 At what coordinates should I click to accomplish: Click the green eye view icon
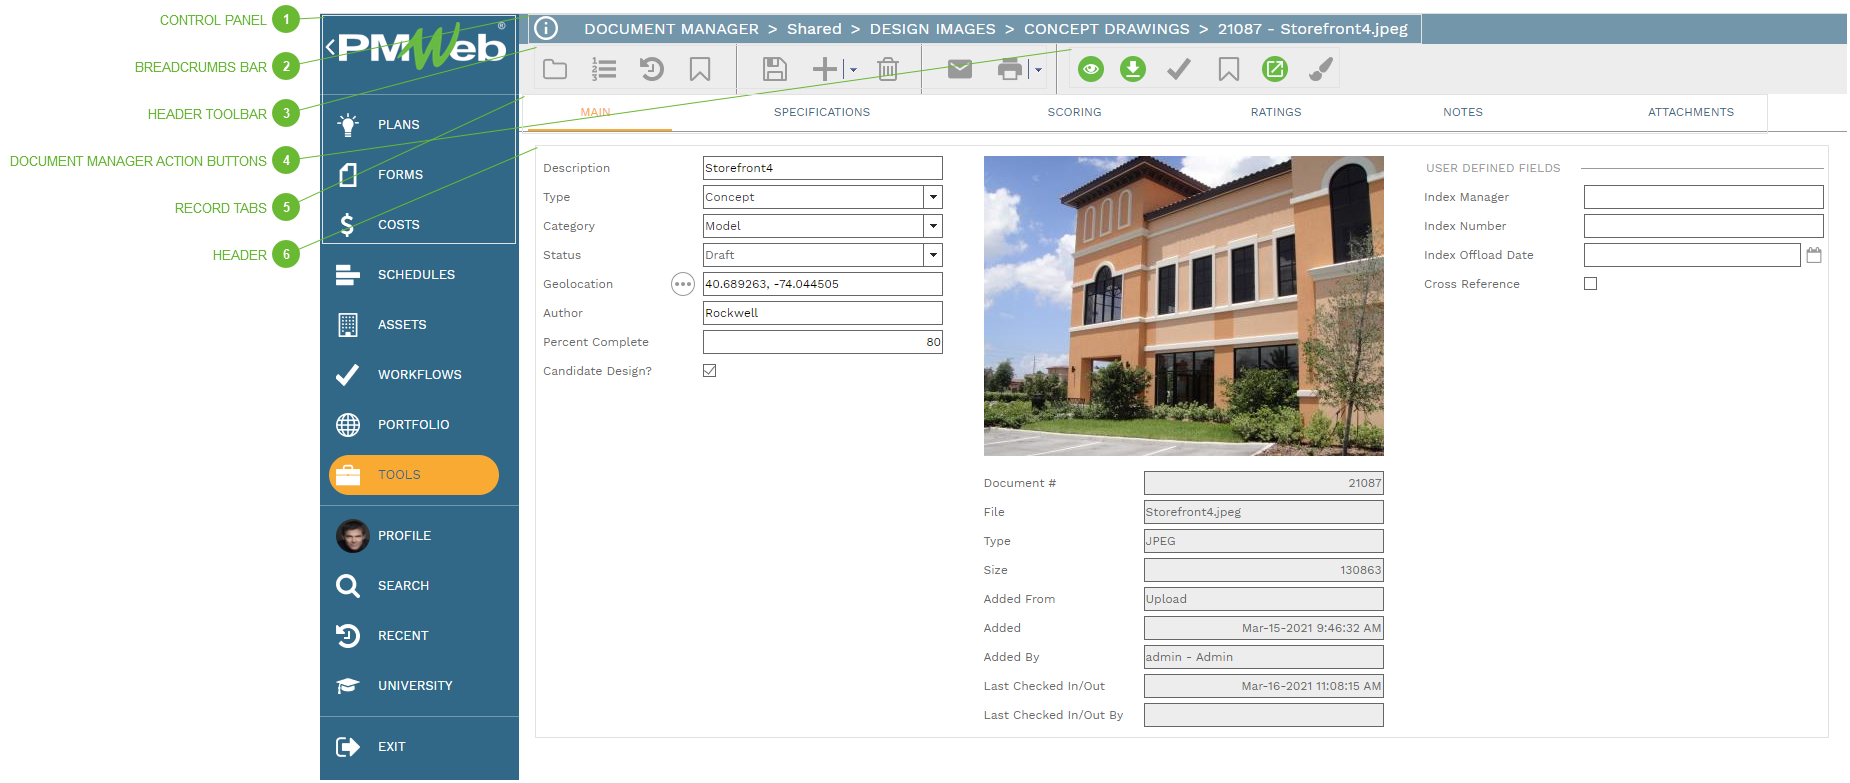pos(1090,69)
